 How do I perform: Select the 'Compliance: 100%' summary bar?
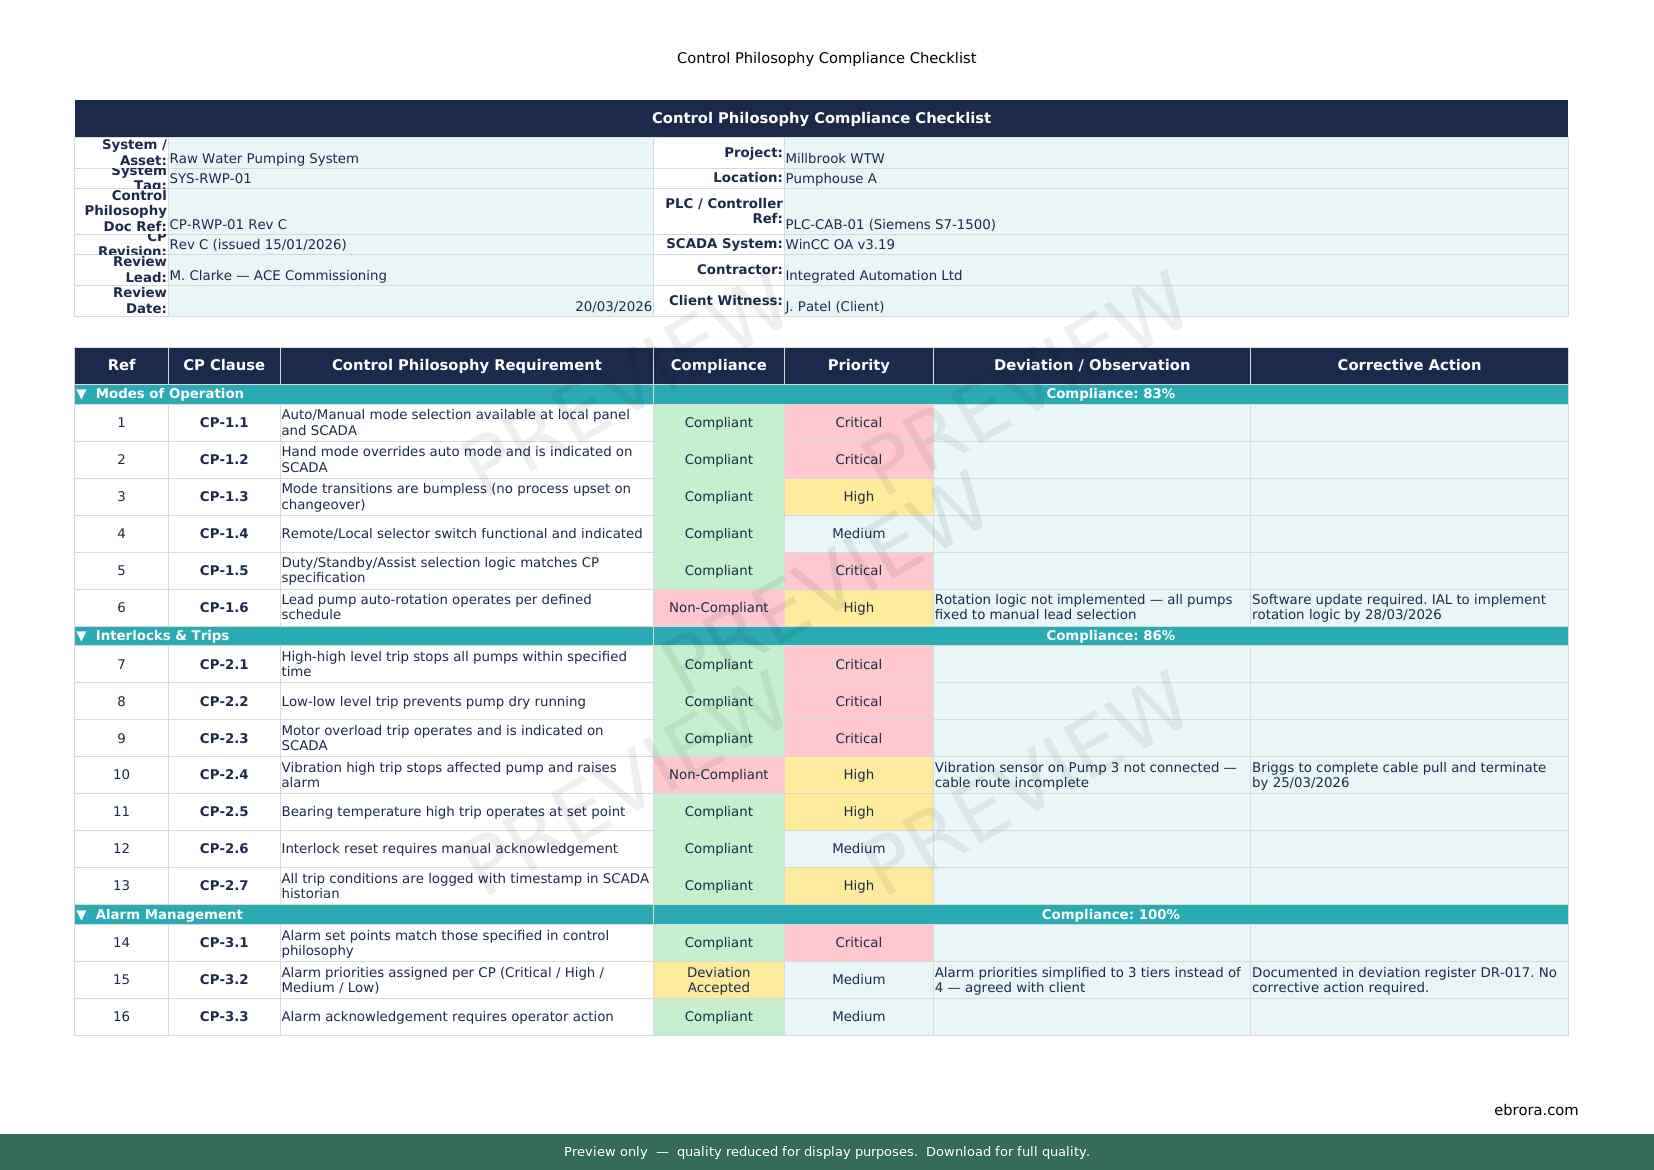pyautogui.click(x=1110, y=915)
